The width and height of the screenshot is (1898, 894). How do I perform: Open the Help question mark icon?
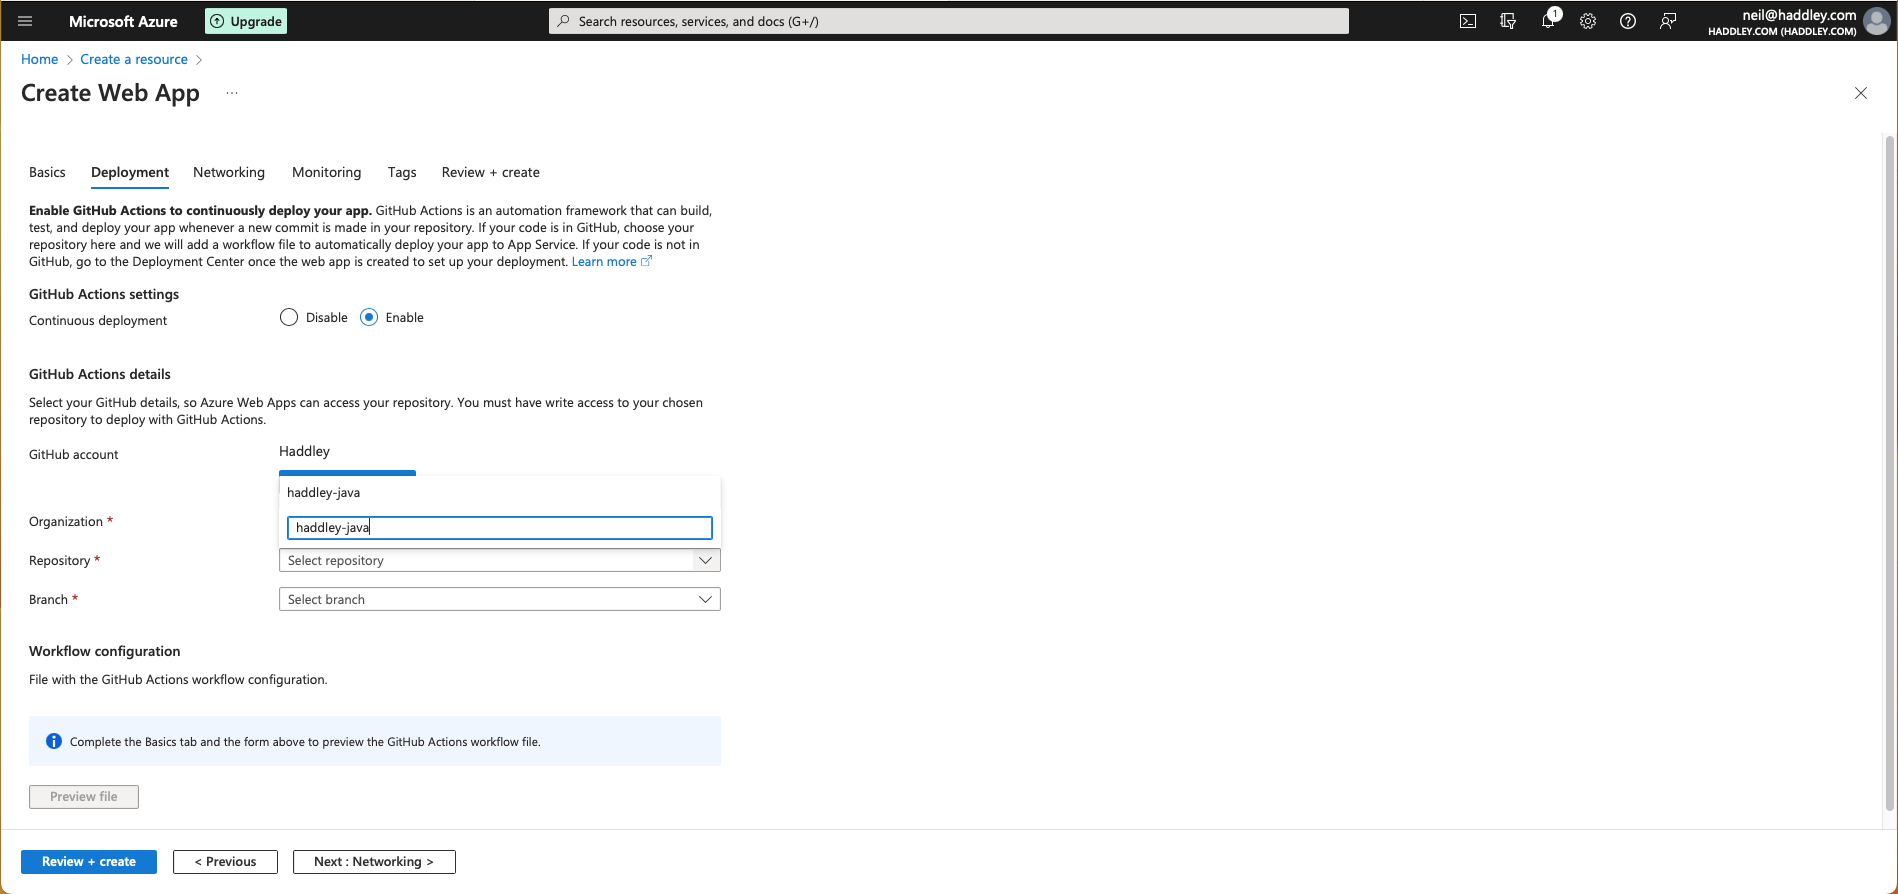coord(1628,21)
